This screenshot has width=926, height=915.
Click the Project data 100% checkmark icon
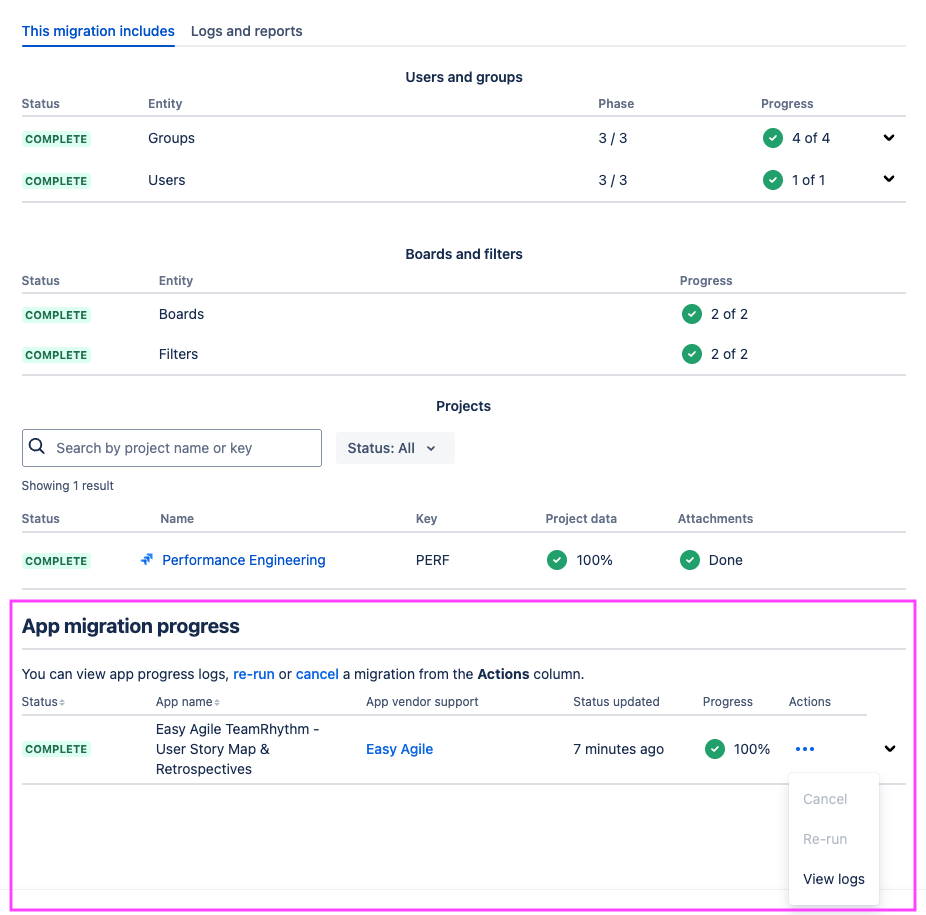pos(557,560)
